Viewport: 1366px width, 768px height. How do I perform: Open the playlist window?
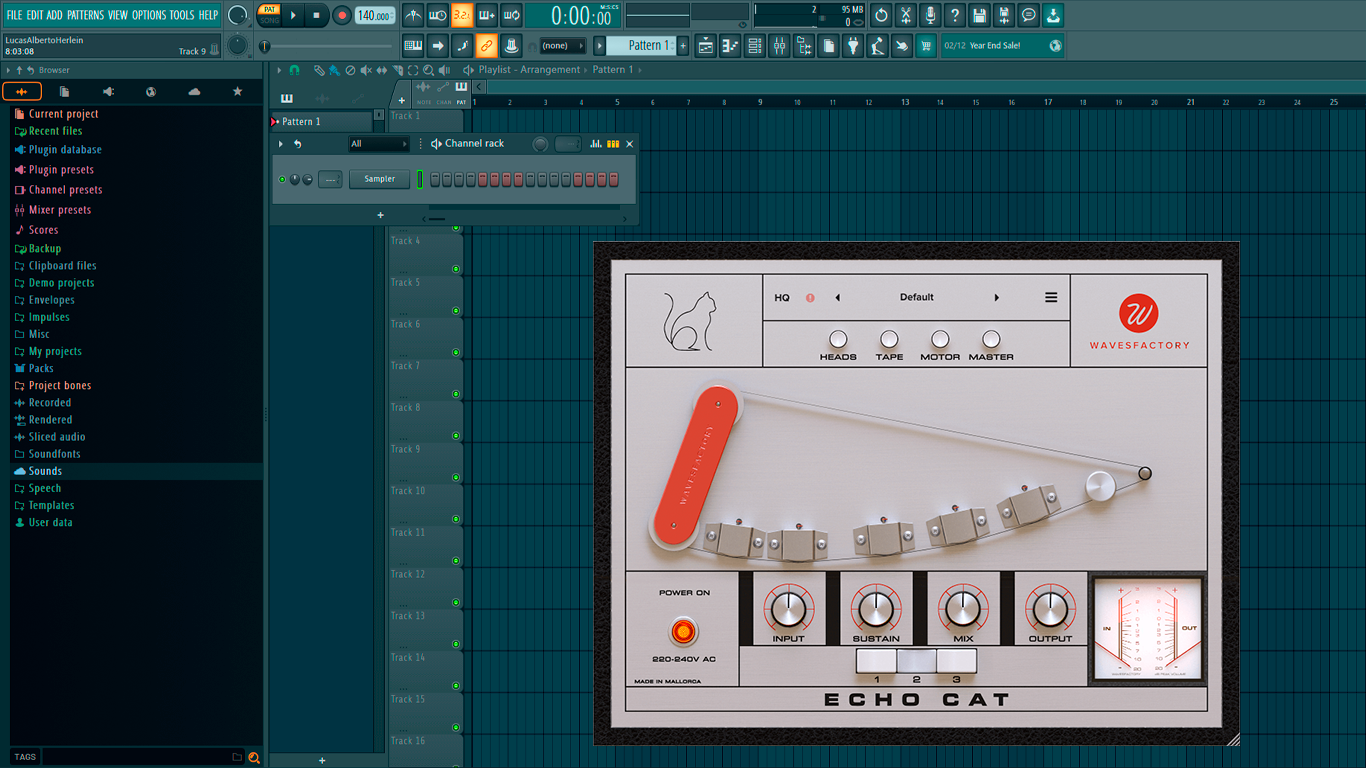706,46
